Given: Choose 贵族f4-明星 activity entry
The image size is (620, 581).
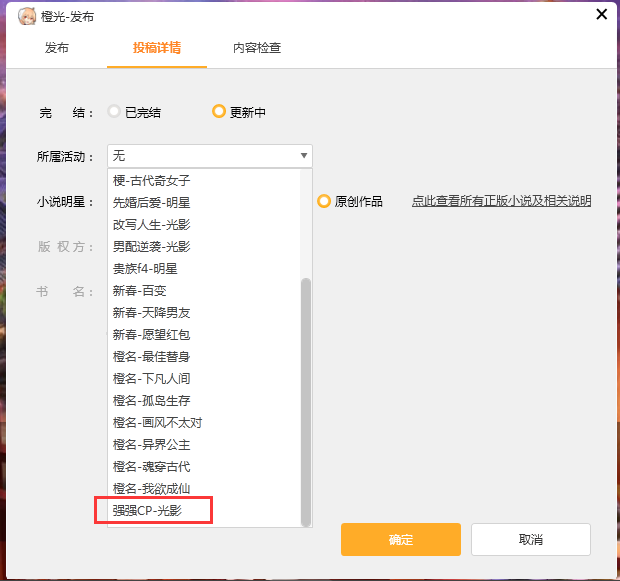Looking at the screenshot, I should [x=145, y=268].
